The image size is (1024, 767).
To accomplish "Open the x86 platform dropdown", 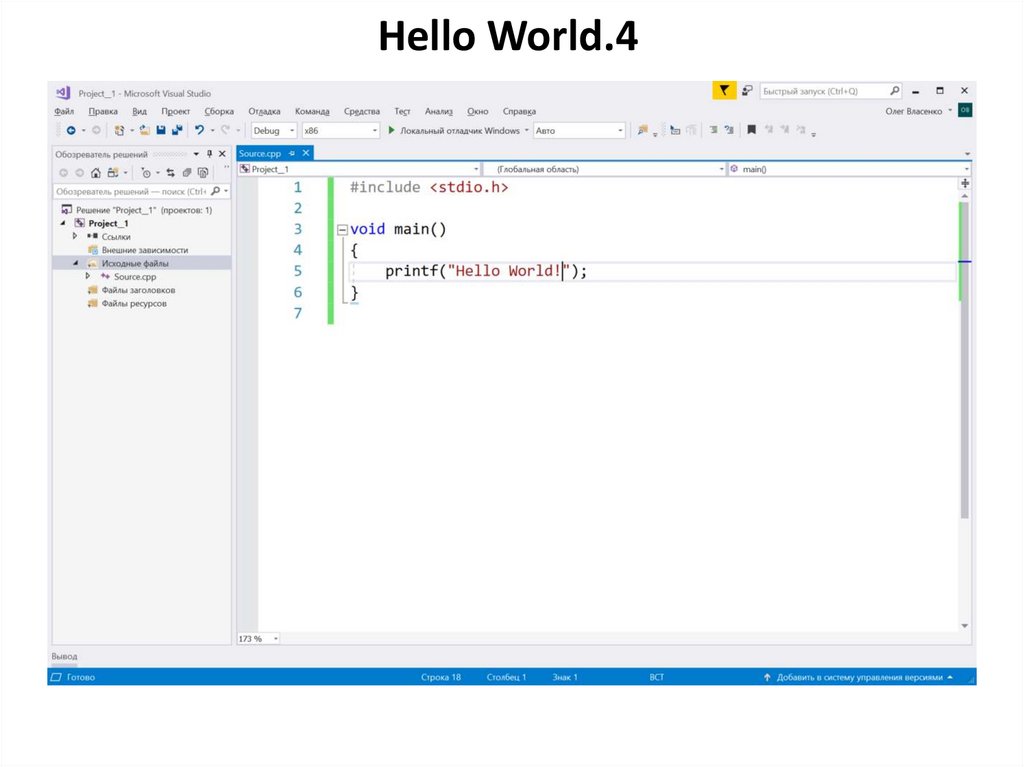I will (340, 130).
